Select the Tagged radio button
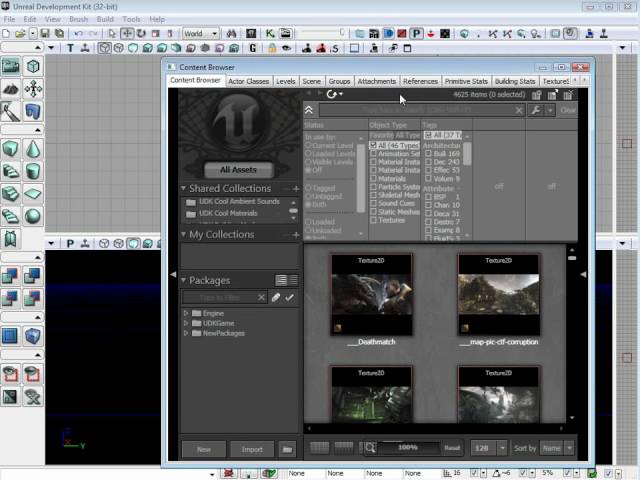This screenshot has height=480, width=640. coord(308,188)
